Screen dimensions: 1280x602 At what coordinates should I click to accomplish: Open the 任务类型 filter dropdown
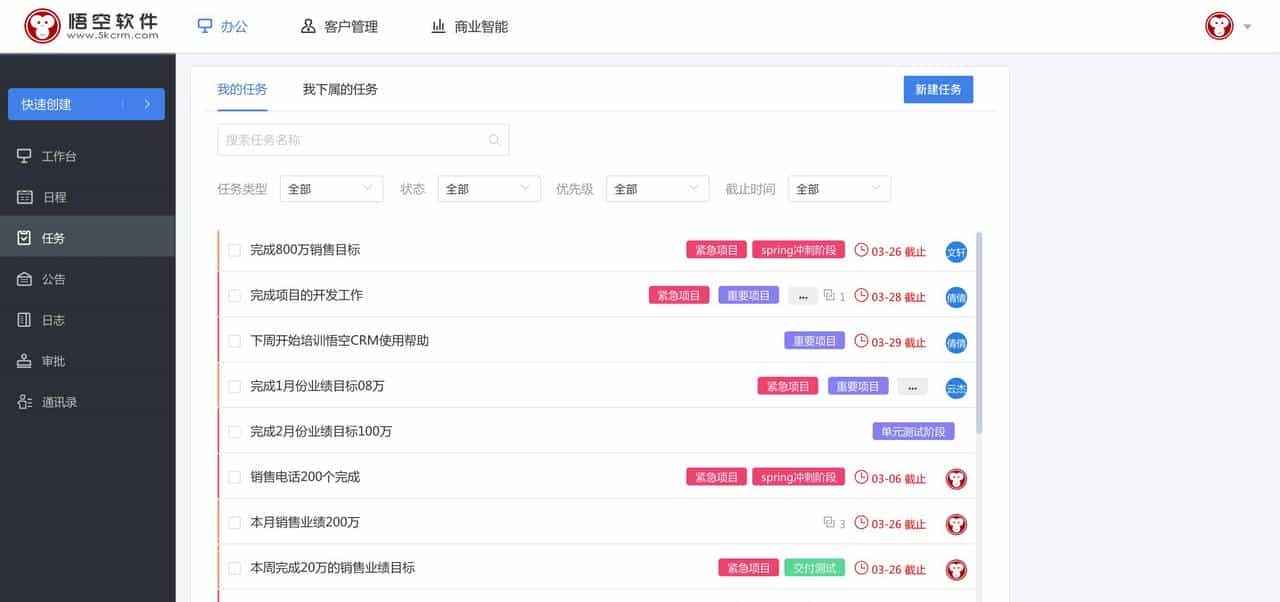(x=331, y=188)
